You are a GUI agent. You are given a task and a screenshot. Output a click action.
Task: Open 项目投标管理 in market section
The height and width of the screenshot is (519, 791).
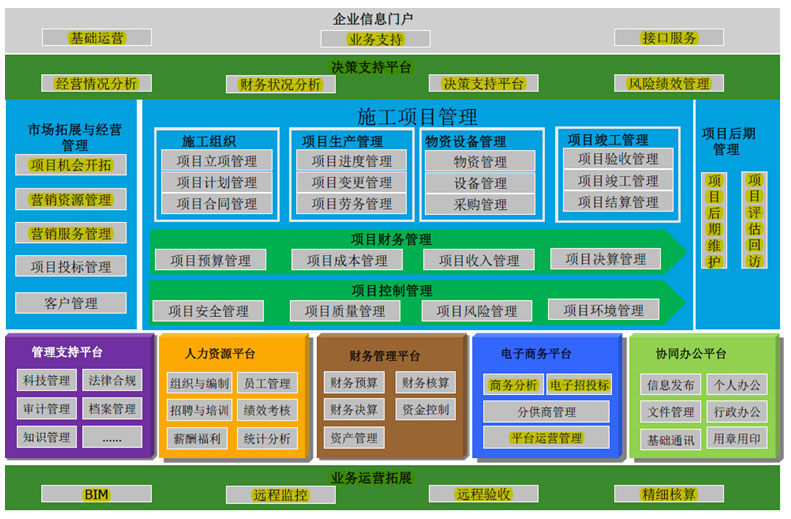tap(71, 267)
